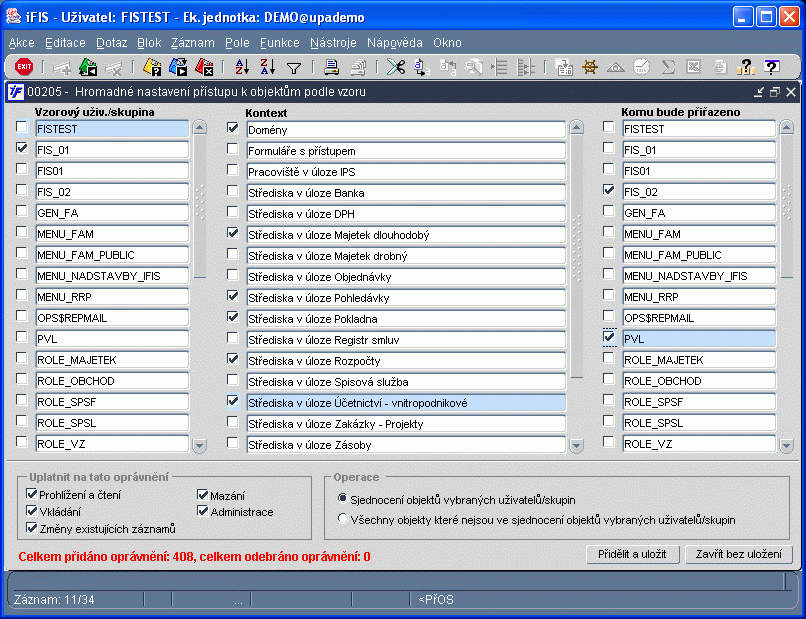Click ROLE_OBCHOD field in Komu bude přiřazeno list
806x619 pixels.
pos(699,381)
